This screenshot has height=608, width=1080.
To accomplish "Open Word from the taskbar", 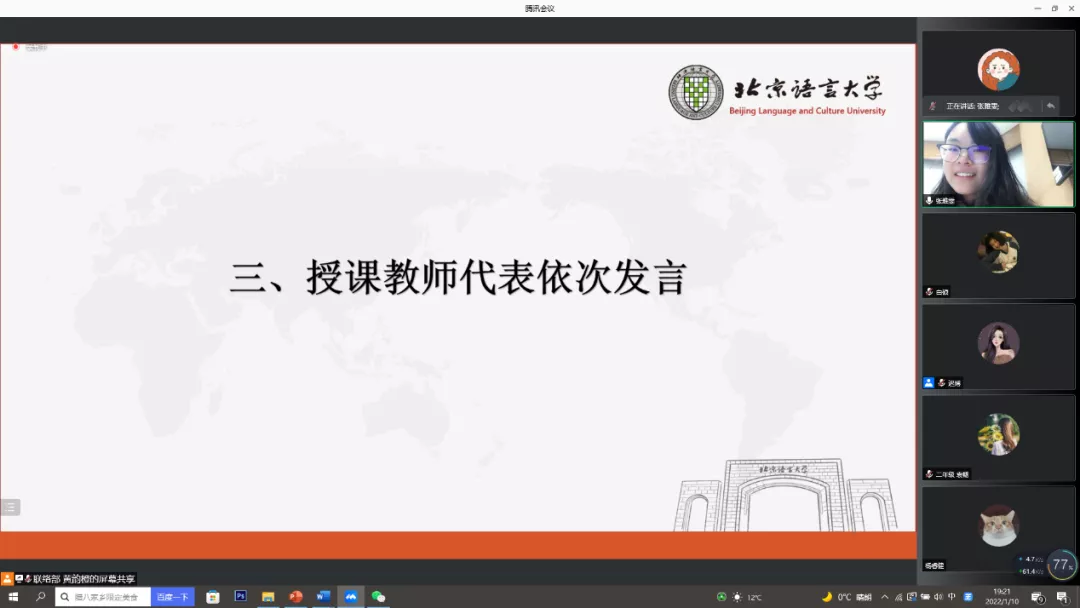I will point(323,597).
